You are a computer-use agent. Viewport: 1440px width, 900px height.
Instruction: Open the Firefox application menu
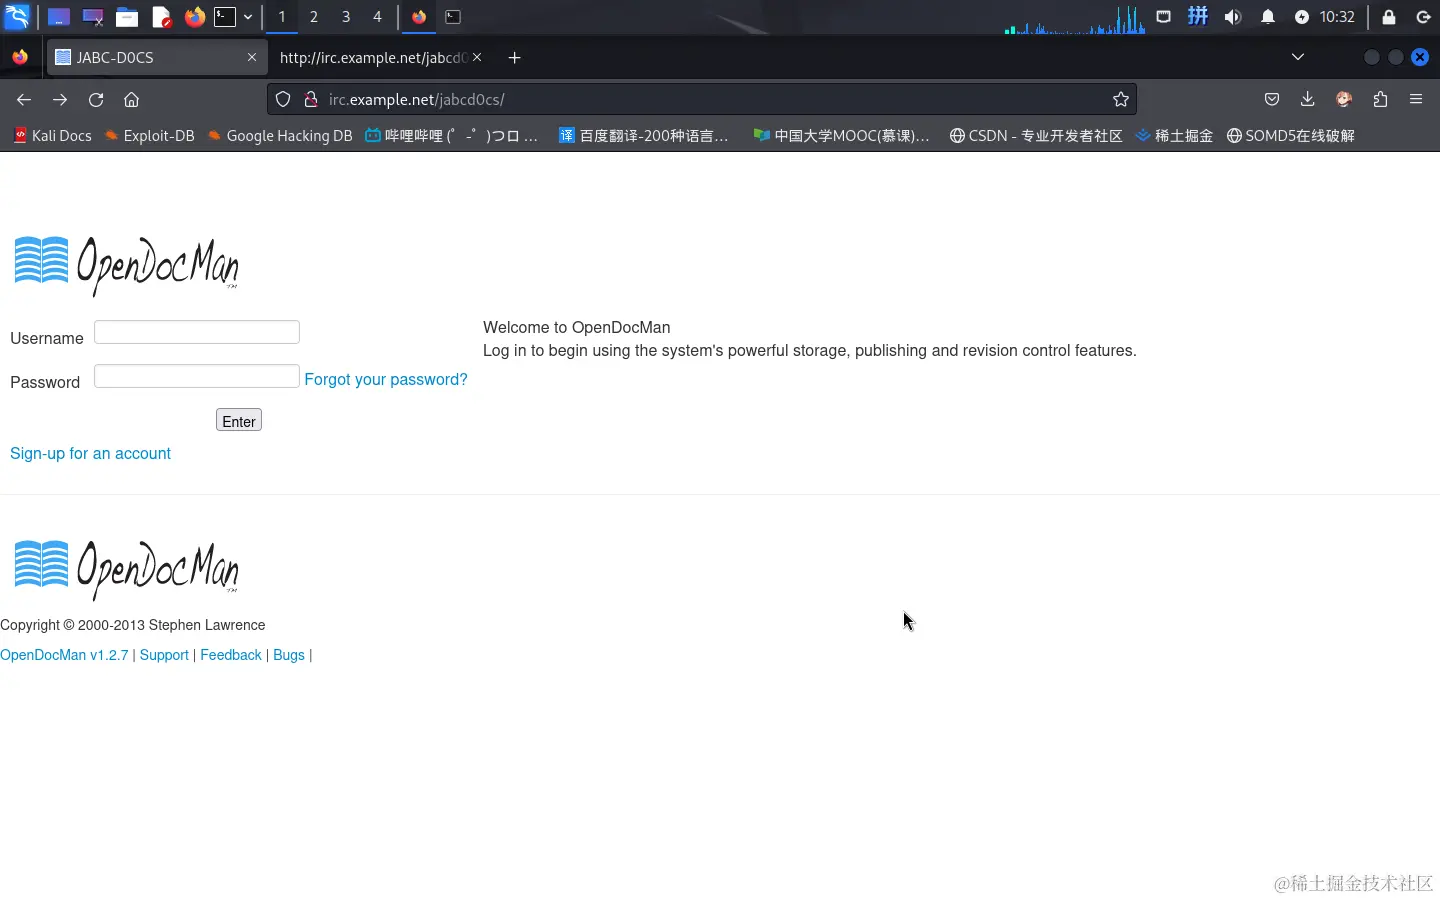point(1416,100)
